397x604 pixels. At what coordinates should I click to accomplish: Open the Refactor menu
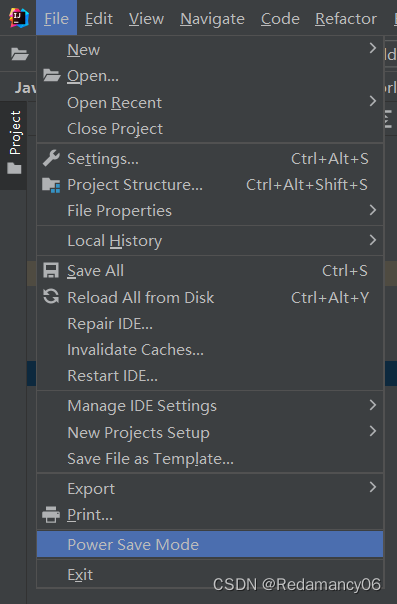pos(346,18)
